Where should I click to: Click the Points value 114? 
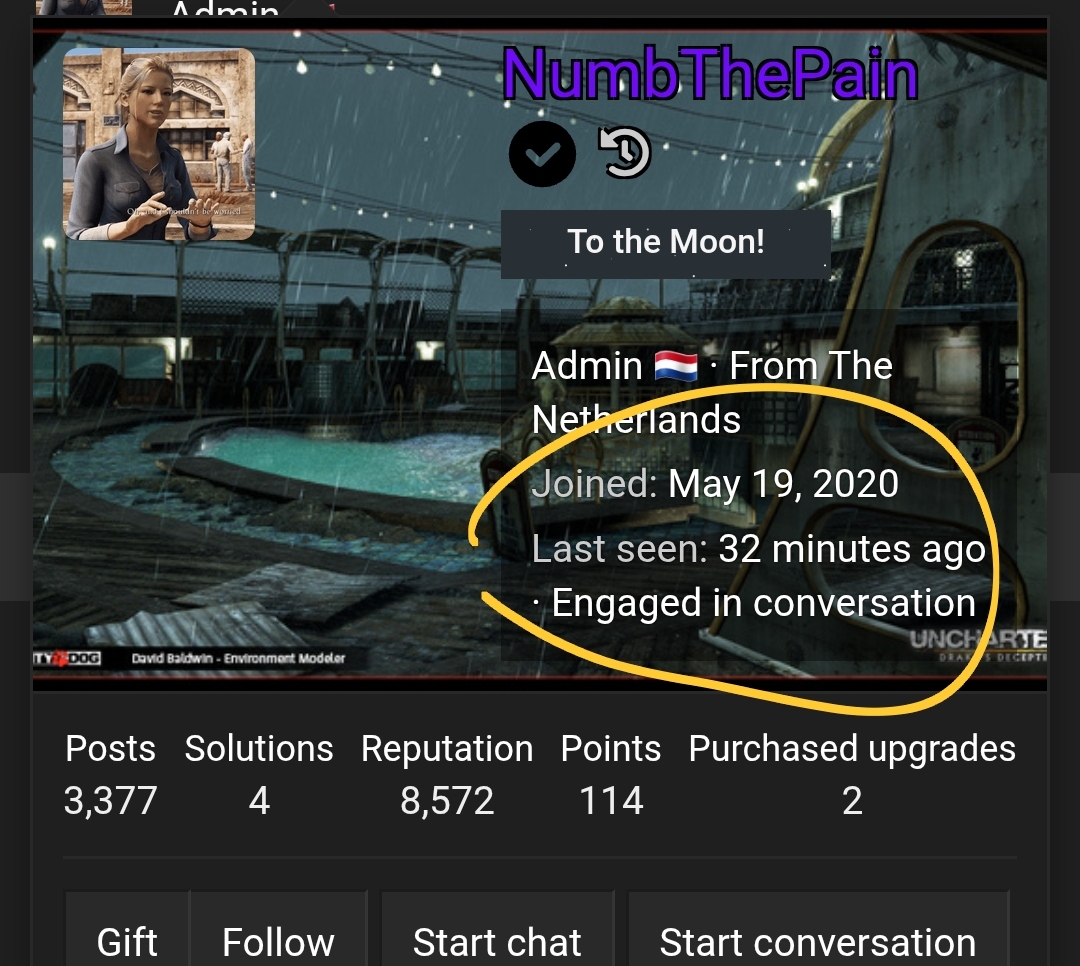[x=611, y=801]
